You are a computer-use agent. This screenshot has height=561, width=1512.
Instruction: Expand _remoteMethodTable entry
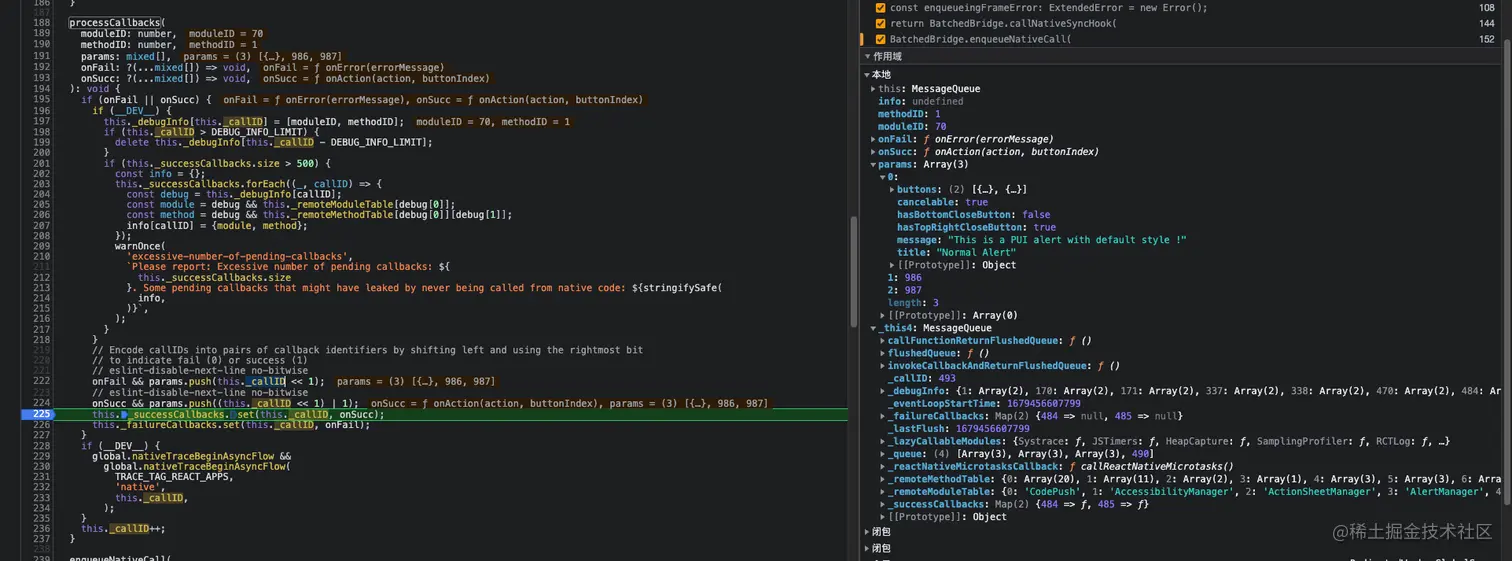(882, 479)
